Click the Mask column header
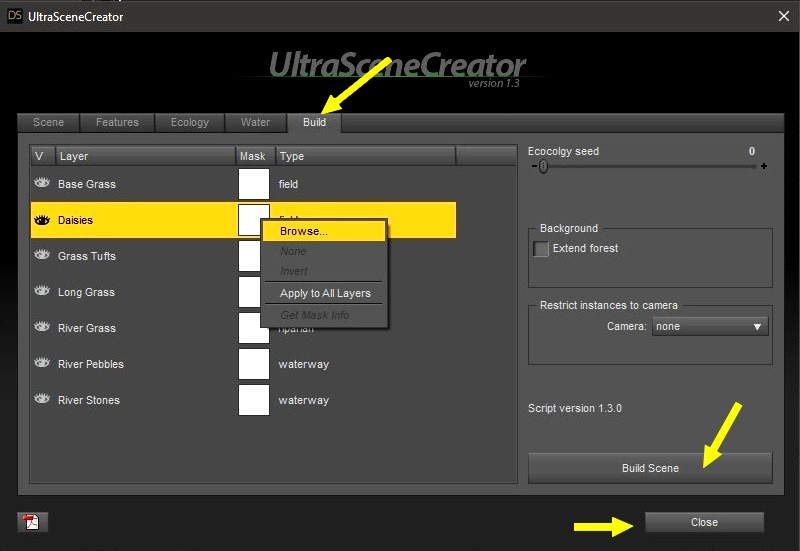 tap(256, 156)
